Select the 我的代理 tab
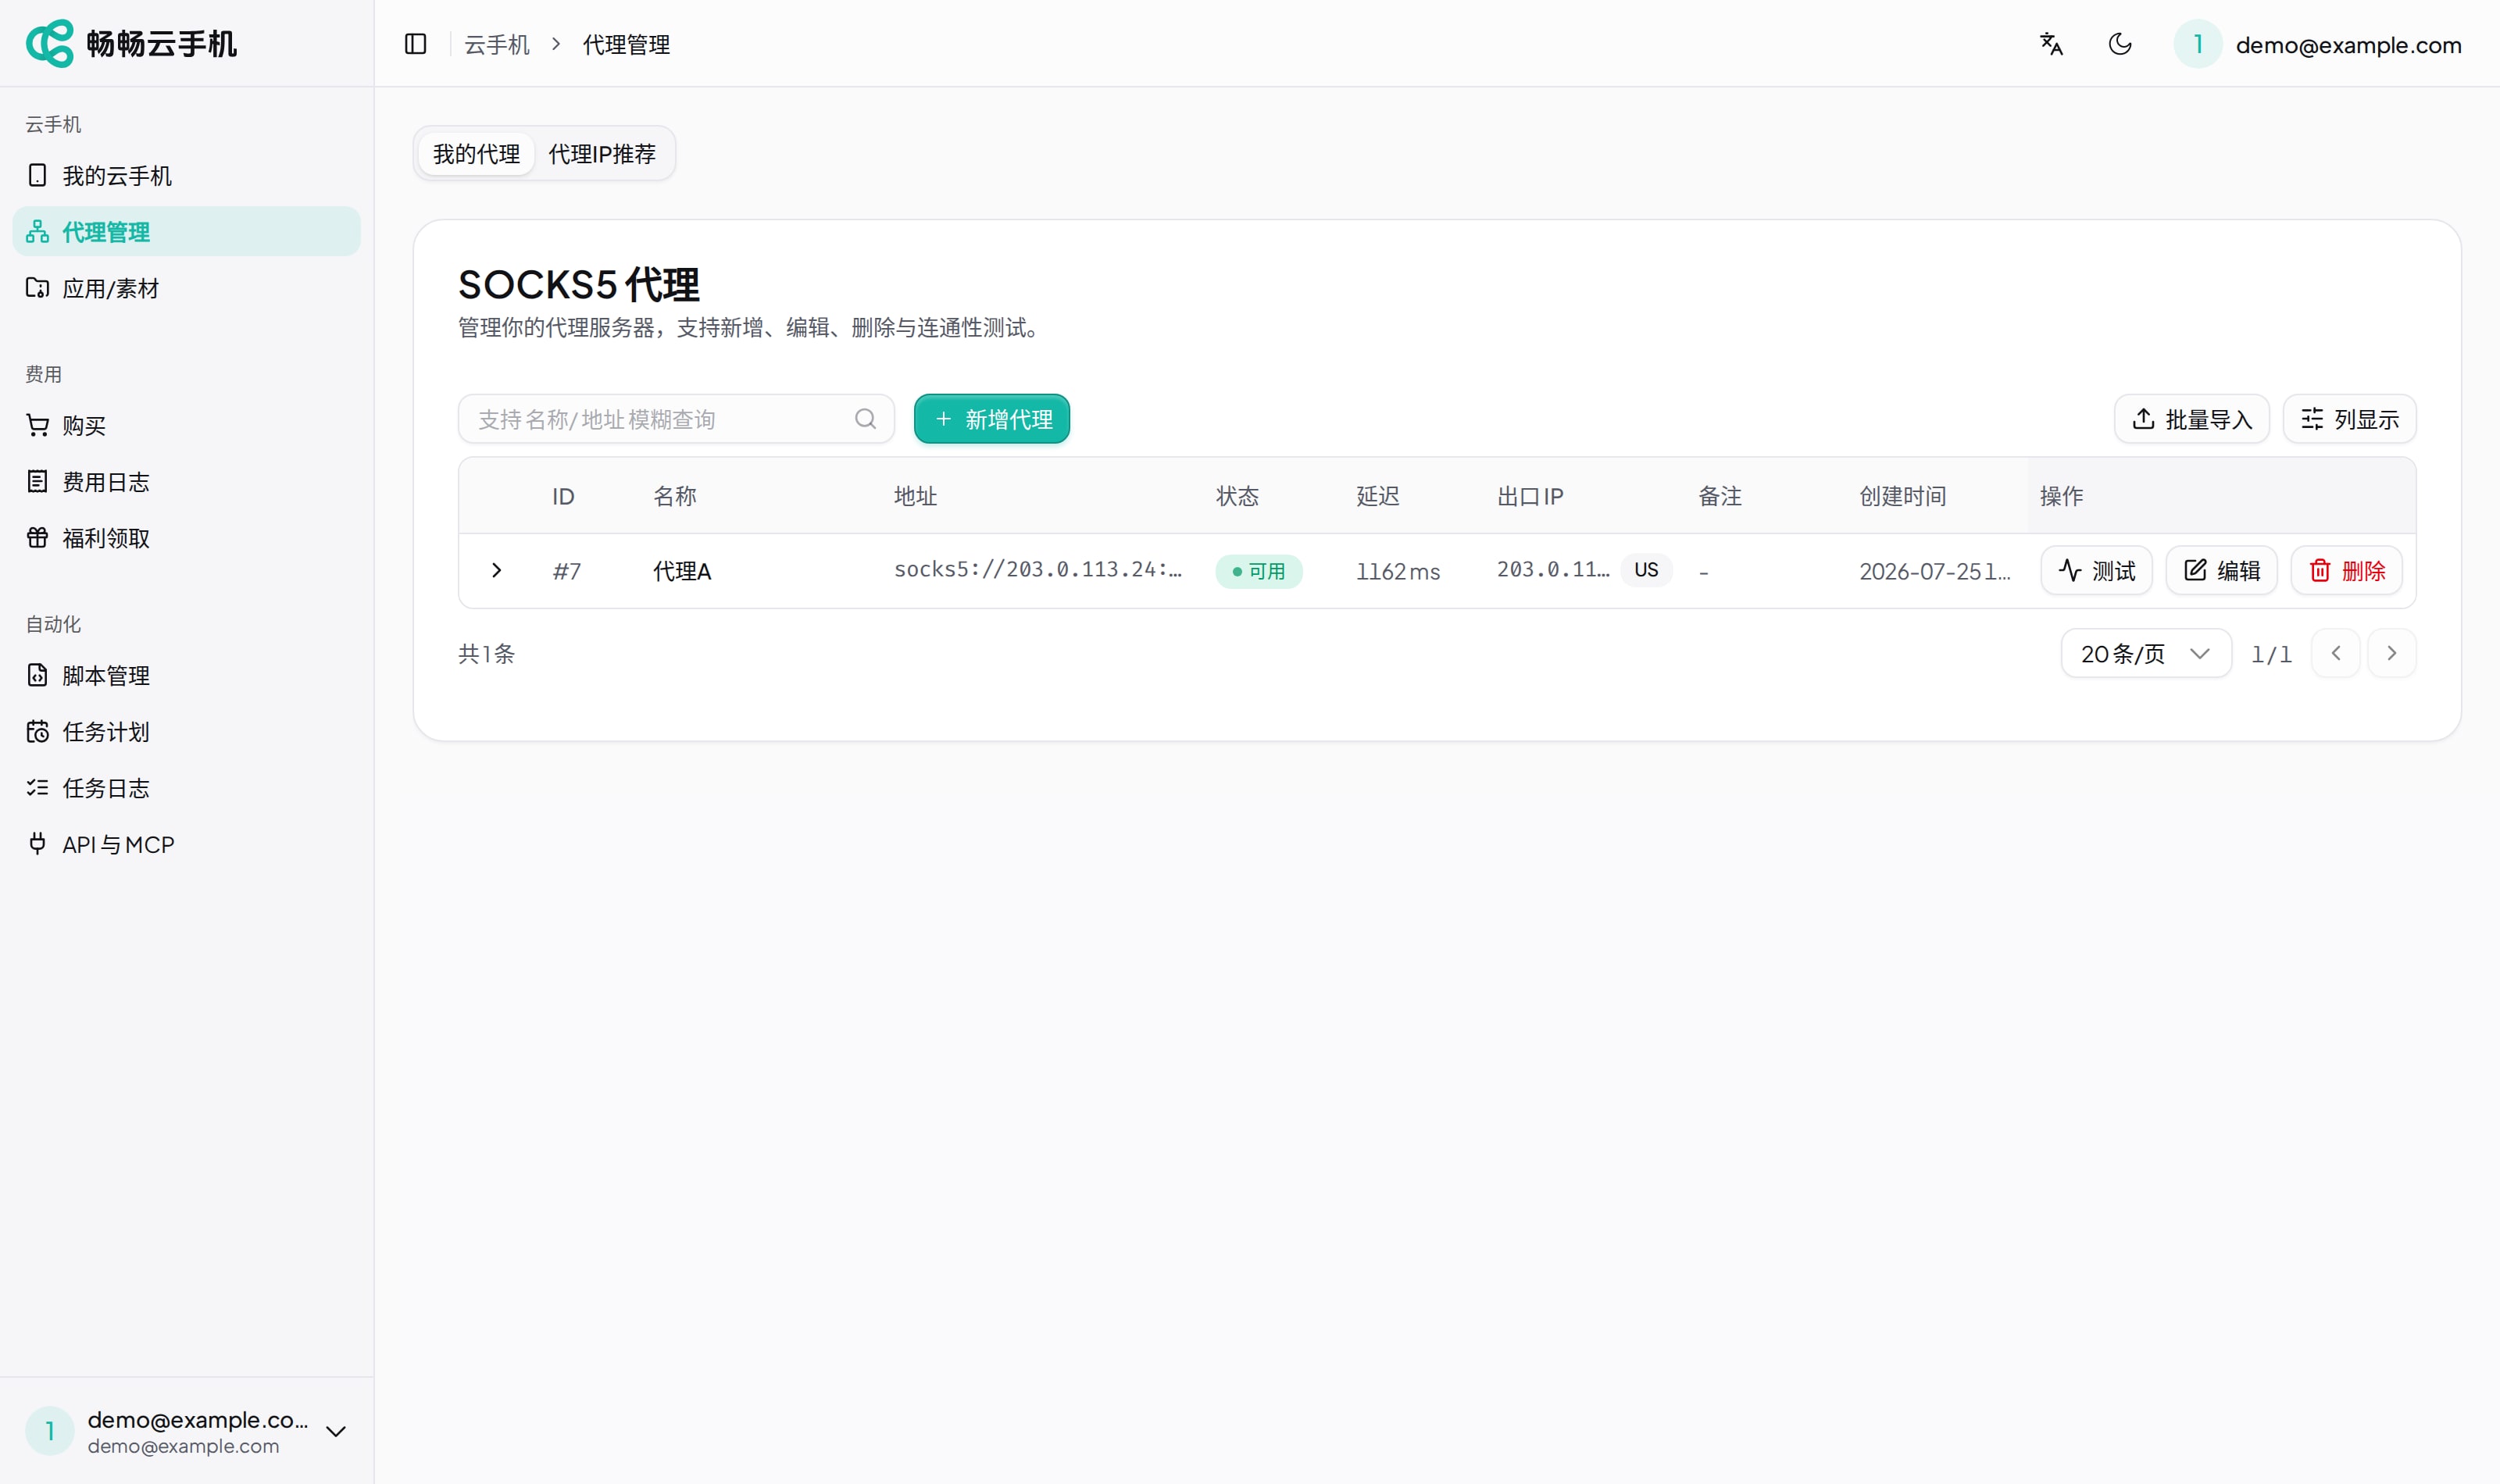The image size is (2500, 1484). [476, 154]
